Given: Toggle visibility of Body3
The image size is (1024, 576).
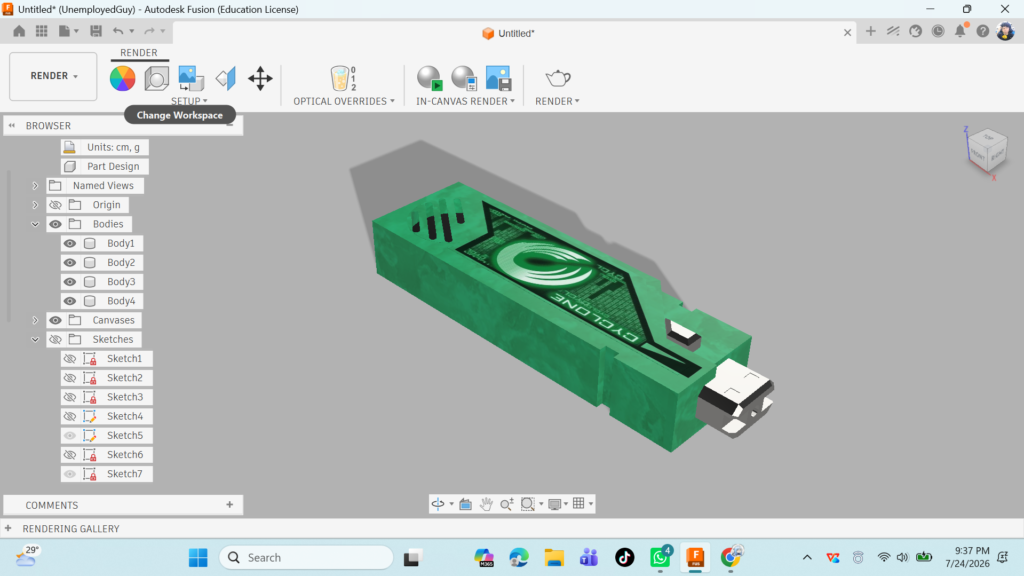Looking at the screenshot, I should pos(70,282).
